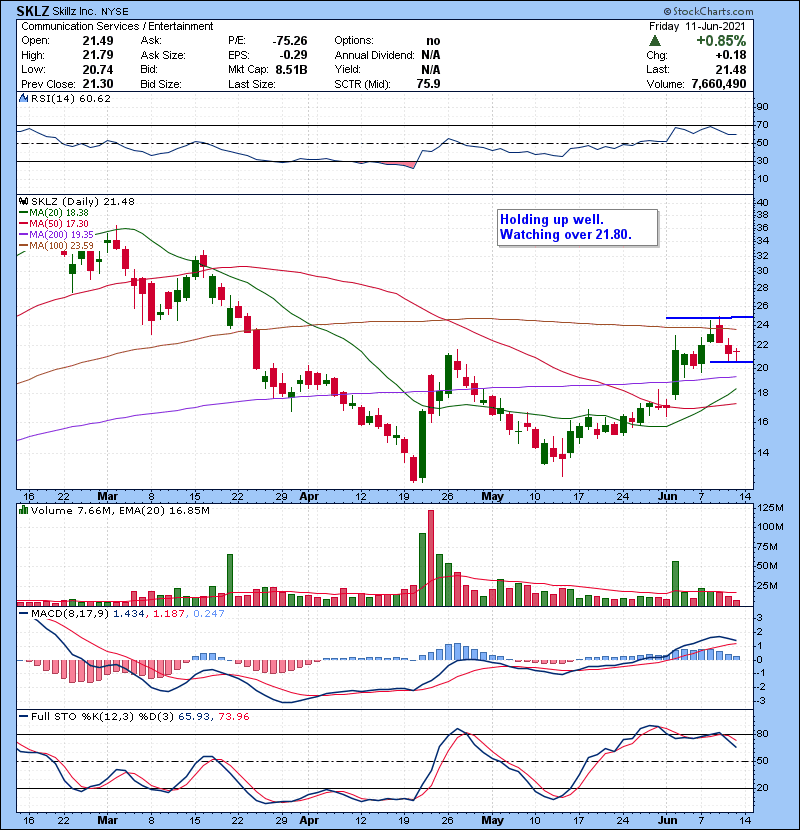Click the 40 label on price axis

coord(762,202)
